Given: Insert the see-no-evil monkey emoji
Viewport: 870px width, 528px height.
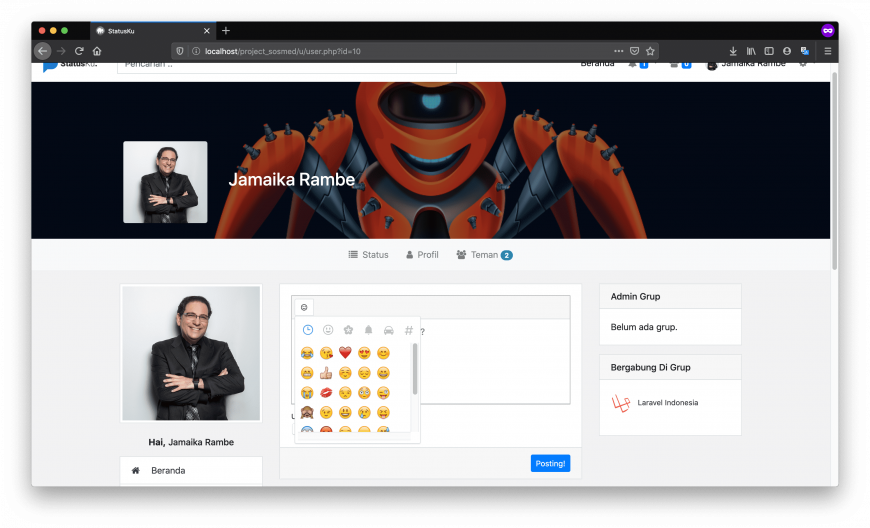Looking at the screenshot, I should pyautogui.click(x=307, y=413).
